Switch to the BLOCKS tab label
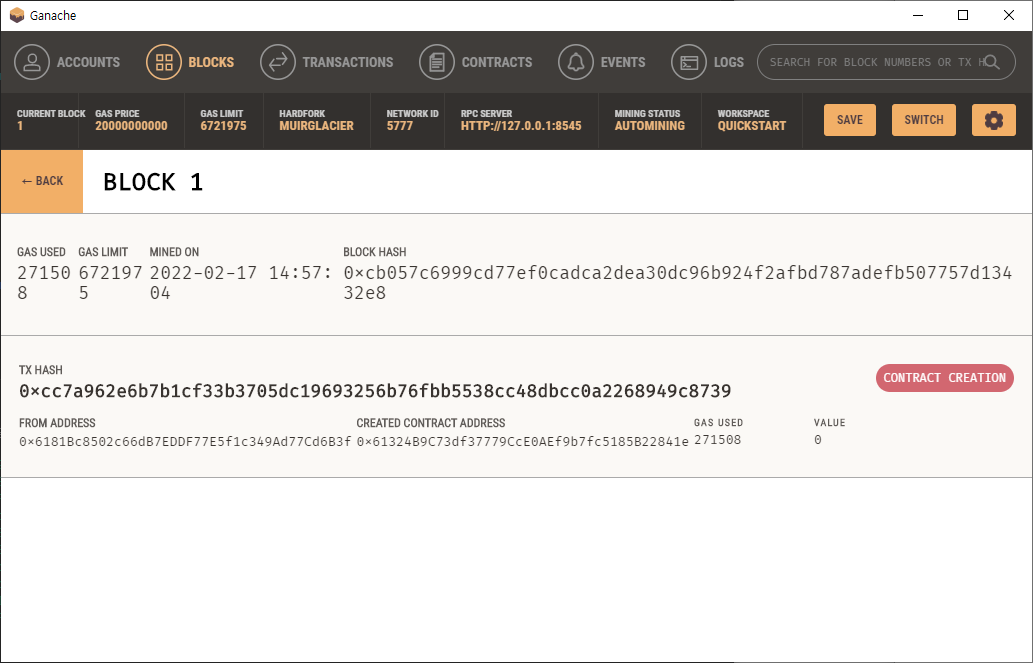This screenshot has height=663, width=1033. [211, 62]
